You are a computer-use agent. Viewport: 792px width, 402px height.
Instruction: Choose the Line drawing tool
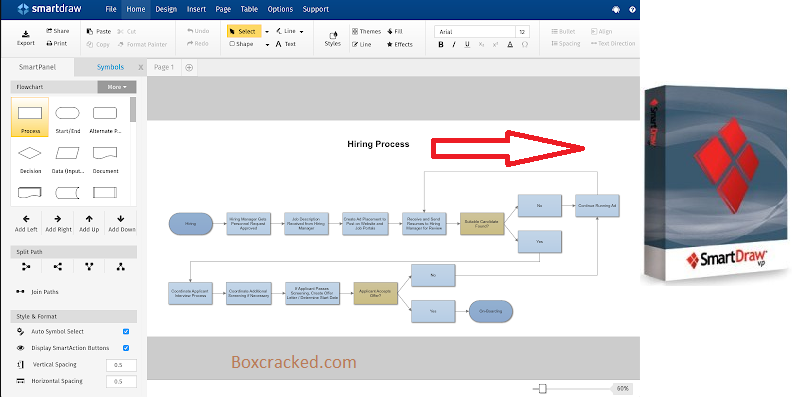point(286,31)
